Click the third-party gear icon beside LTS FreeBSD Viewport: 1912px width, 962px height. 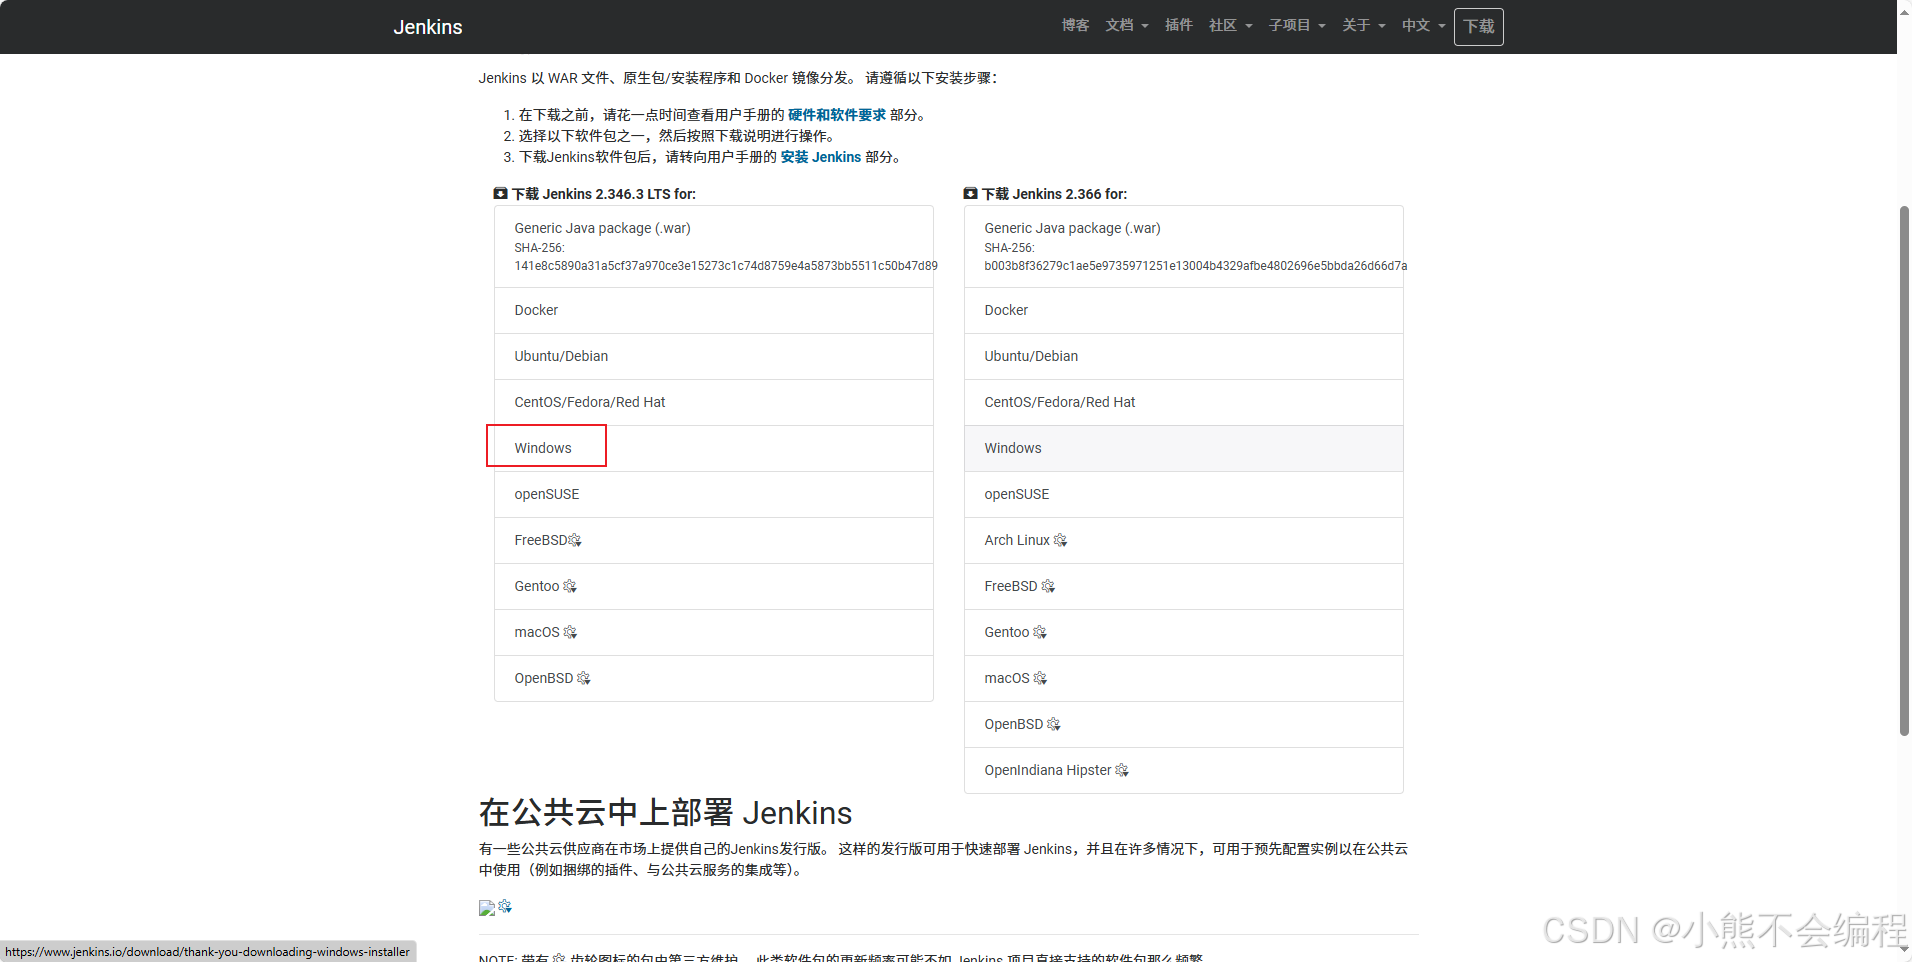(x=575, y=540)
